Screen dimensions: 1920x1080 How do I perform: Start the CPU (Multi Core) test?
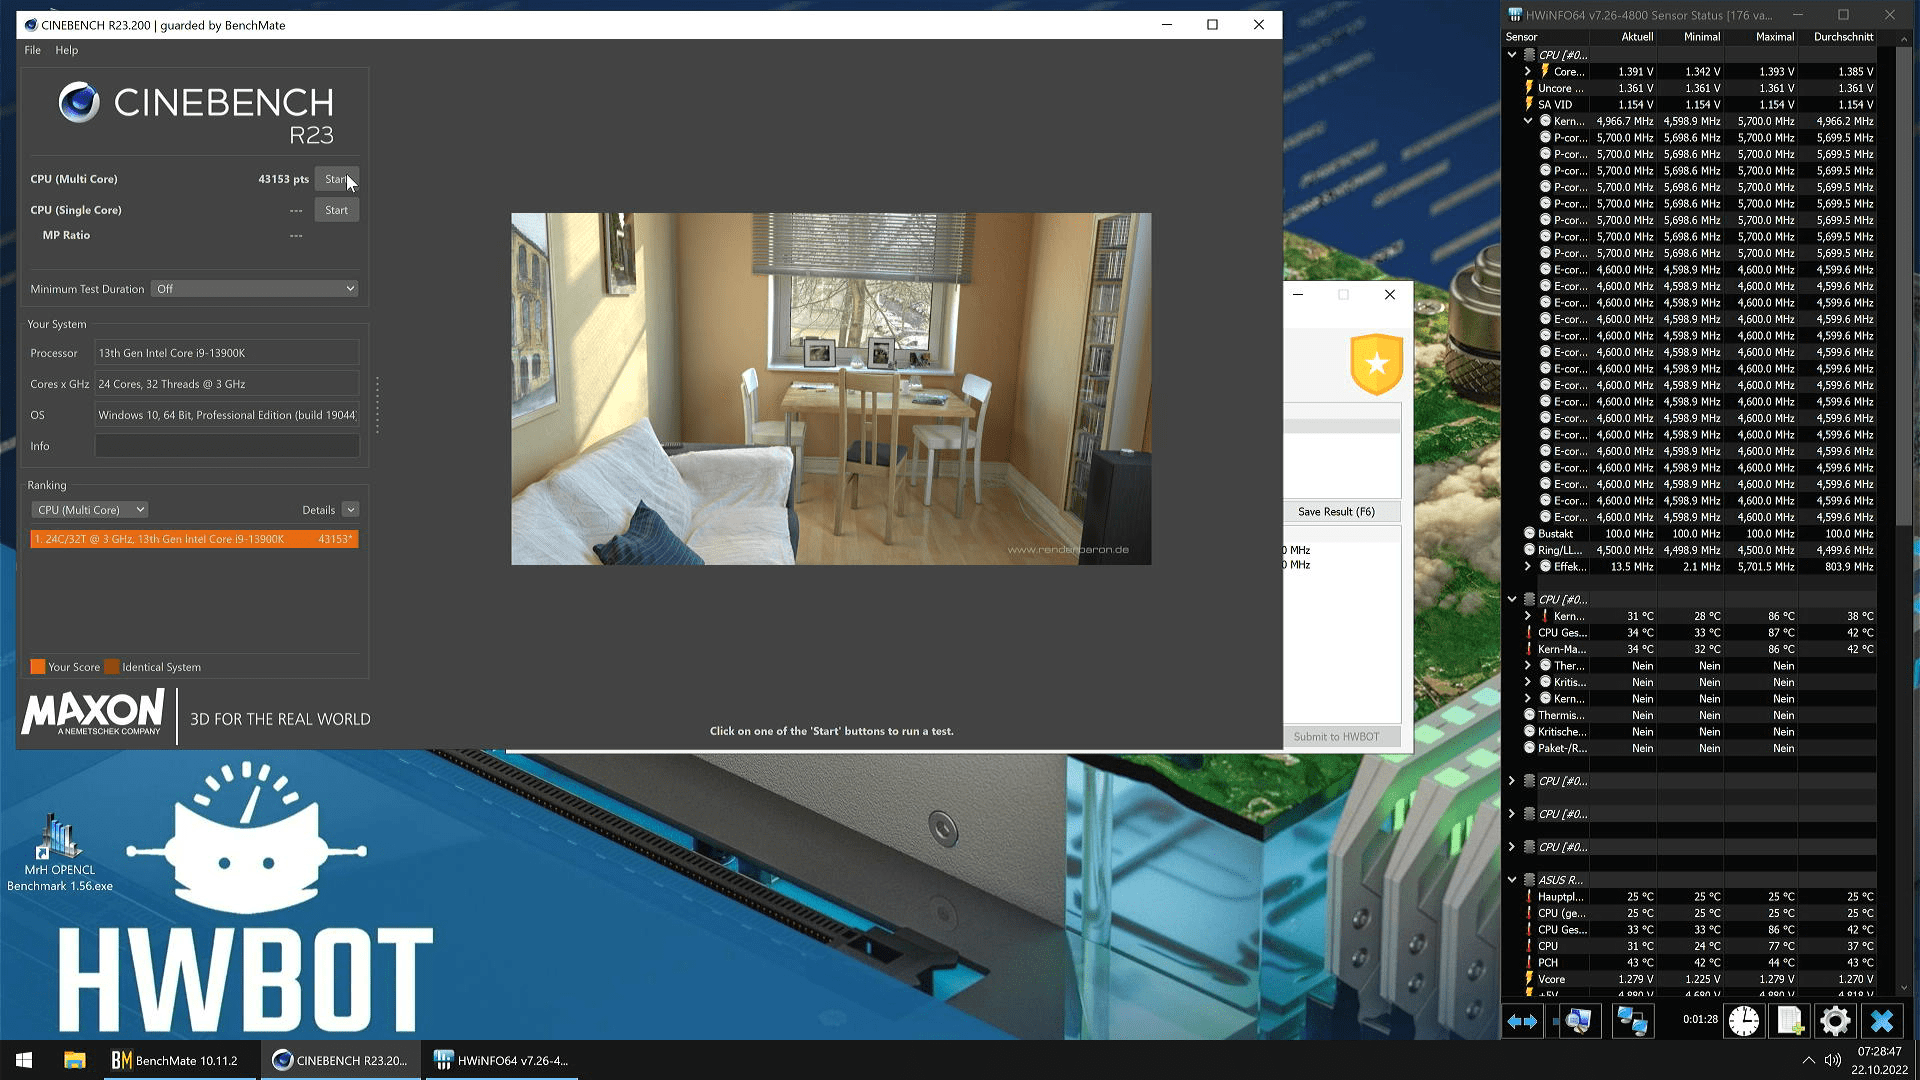click(337, 179)
